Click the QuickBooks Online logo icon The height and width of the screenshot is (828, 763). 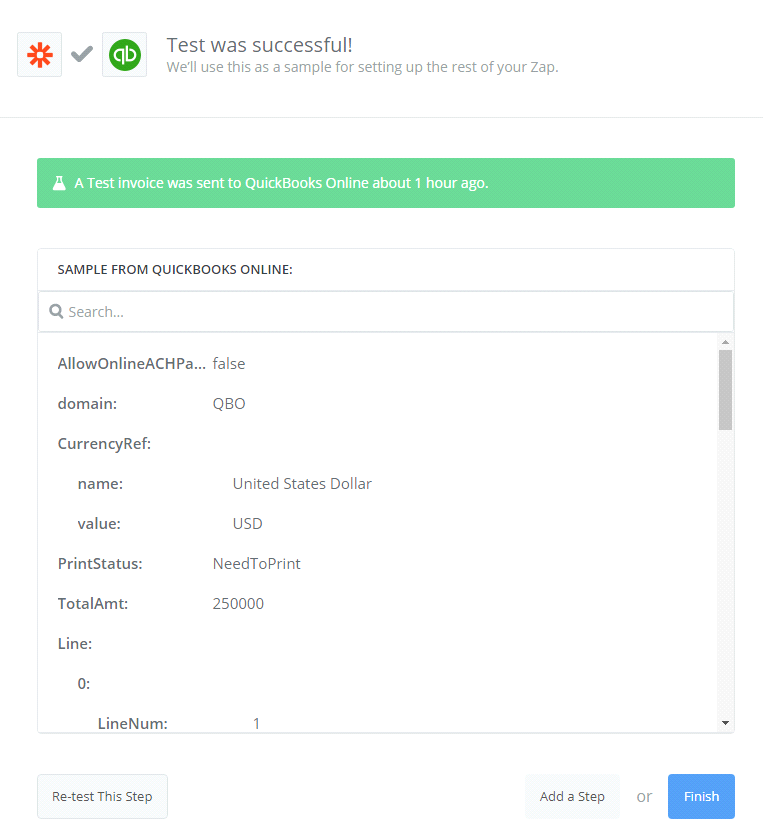[124, 54]
